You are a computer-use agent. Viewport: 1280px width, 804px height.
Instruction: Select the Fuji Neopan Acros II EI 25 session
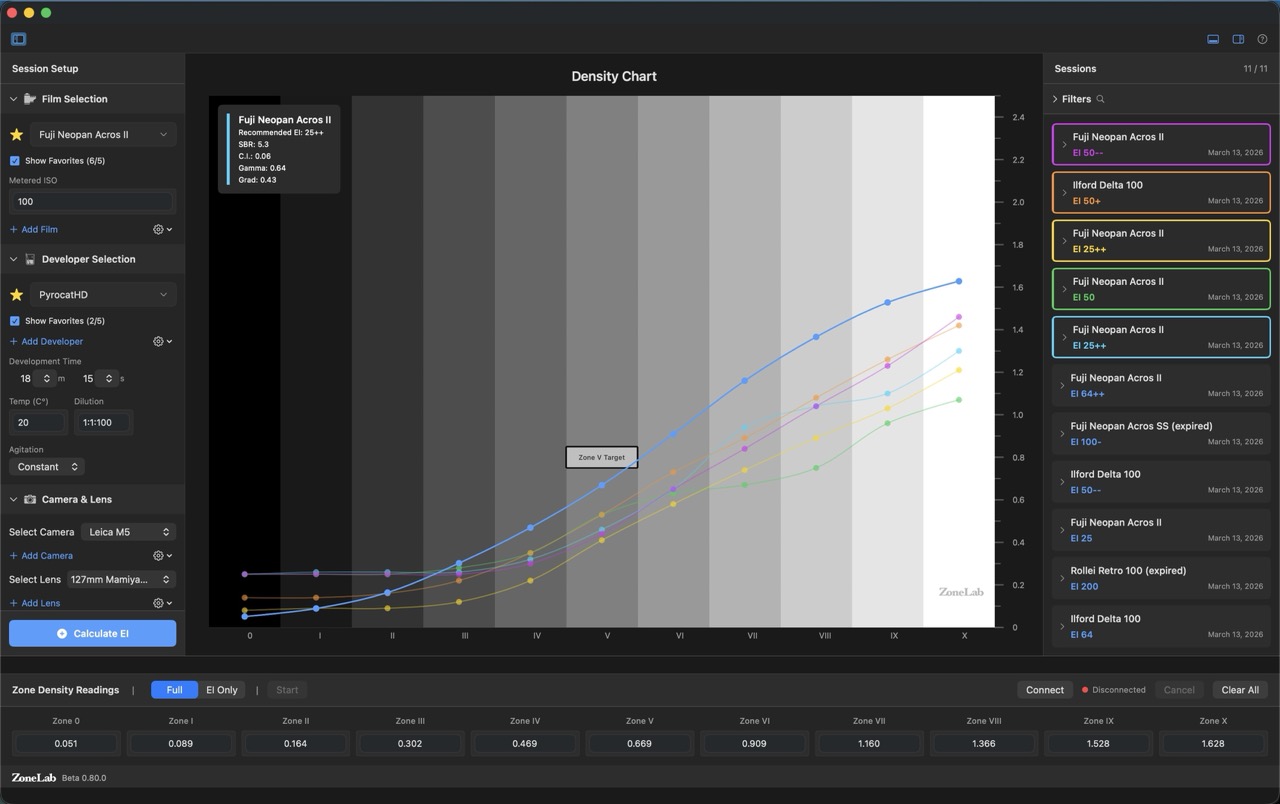point(1161,529)
